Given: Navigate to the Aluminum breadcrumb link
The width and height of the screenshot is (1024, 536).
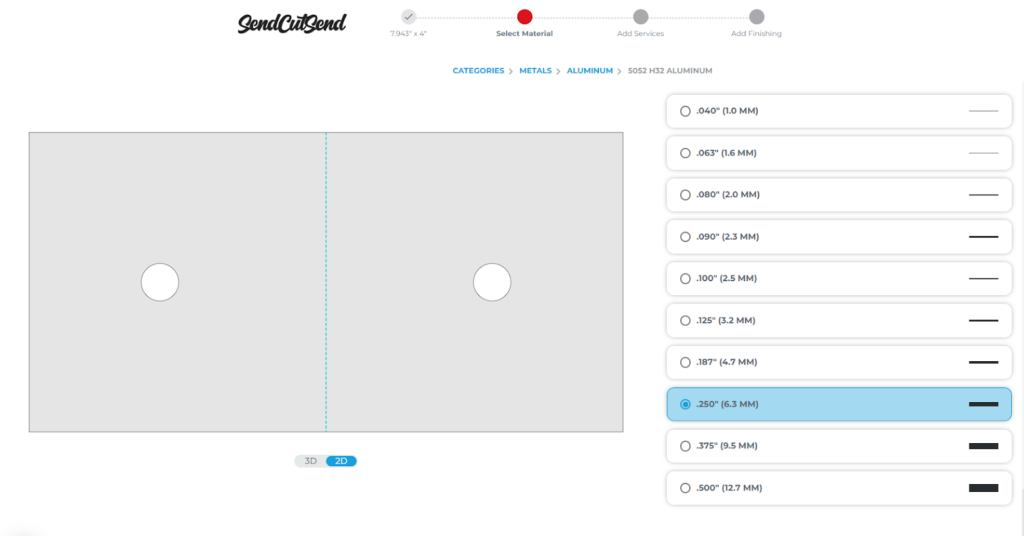Looking at the screenshot, I should tap(589, 71).
